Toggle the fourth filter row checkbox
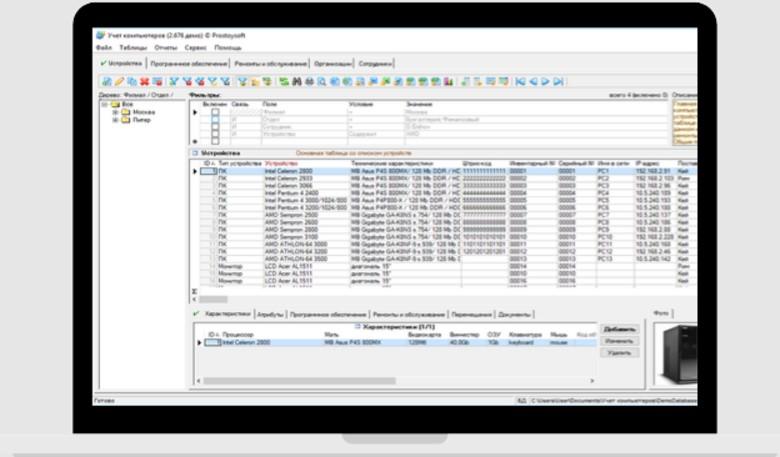Image resolution: width=780 pixels, height=457 pixels. click(x=215, y=133)
